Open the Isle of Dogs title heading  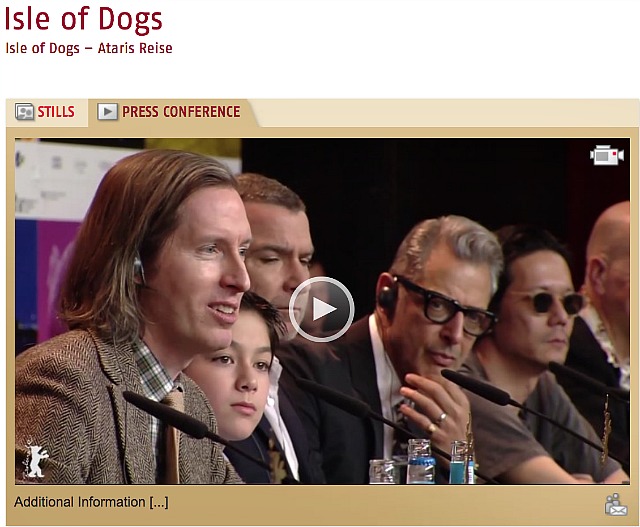[83, 20]
